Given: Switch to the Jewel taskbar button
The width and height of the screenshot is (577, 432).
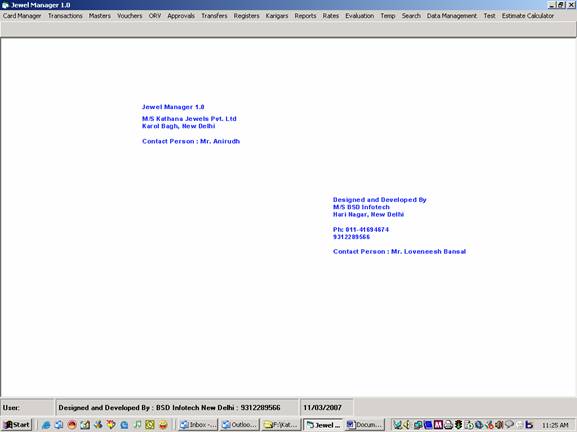Looking at the screenshot, I should point(323,425).
